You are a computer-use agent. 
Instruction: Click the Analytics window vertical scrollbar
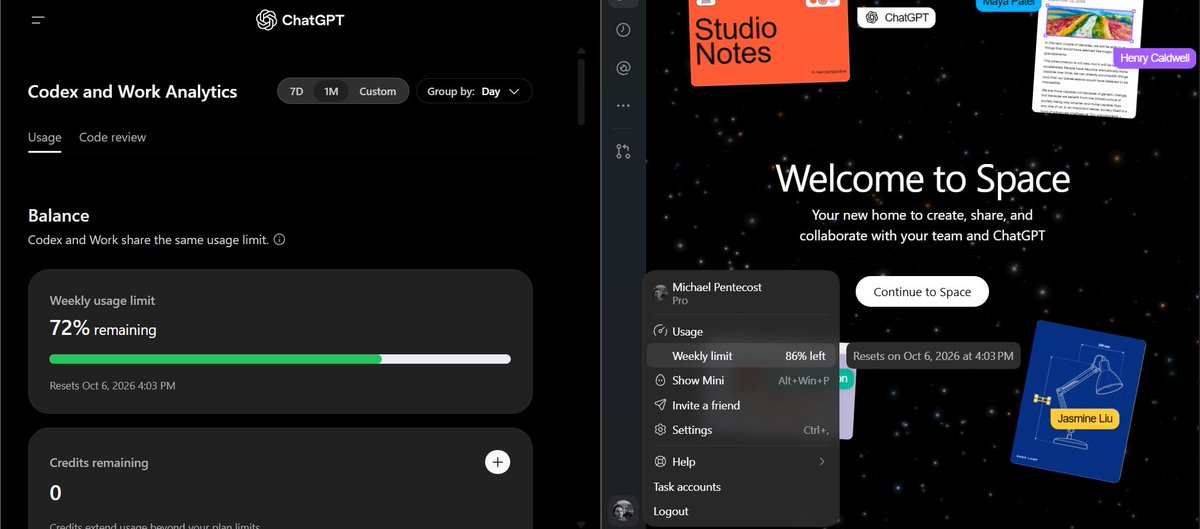point(582,92)
